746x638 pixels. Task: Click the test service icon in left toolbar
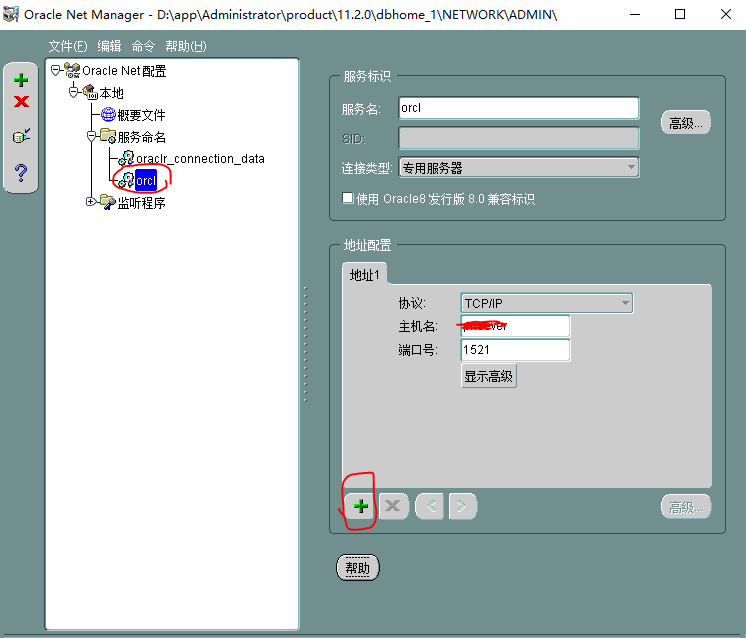(21, 137)
